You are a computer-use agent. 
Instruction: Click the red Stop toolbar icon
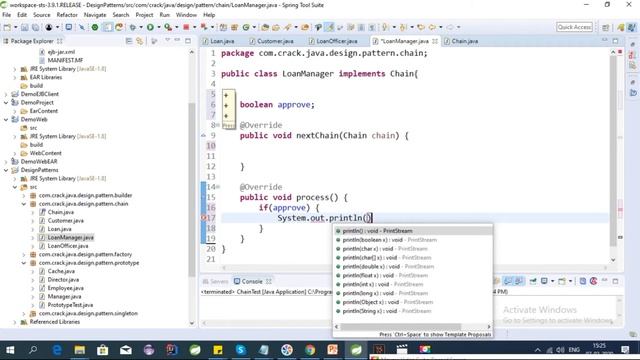click(186, 27)
